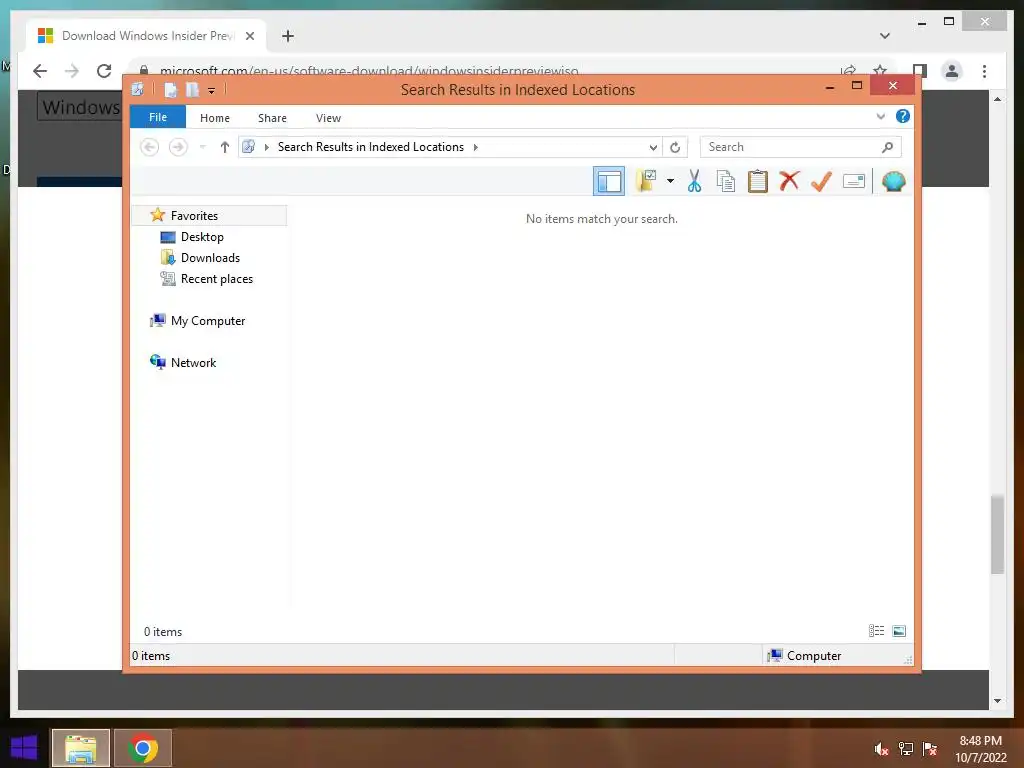Screen dimensions: 1024x768
Task: Switch to details view icon
Action: pyautogui.click(x=876, y=631)
